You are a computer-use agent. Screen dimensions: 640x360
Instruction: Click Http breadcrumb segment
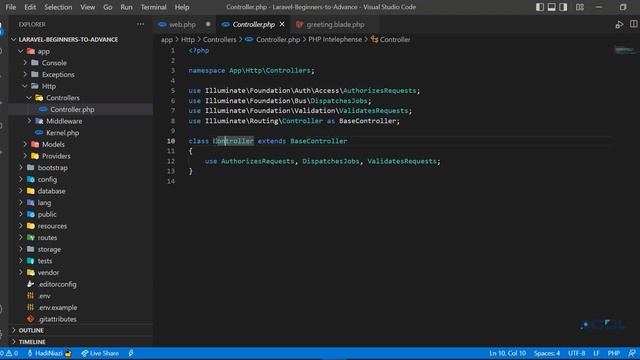[188, 40]
